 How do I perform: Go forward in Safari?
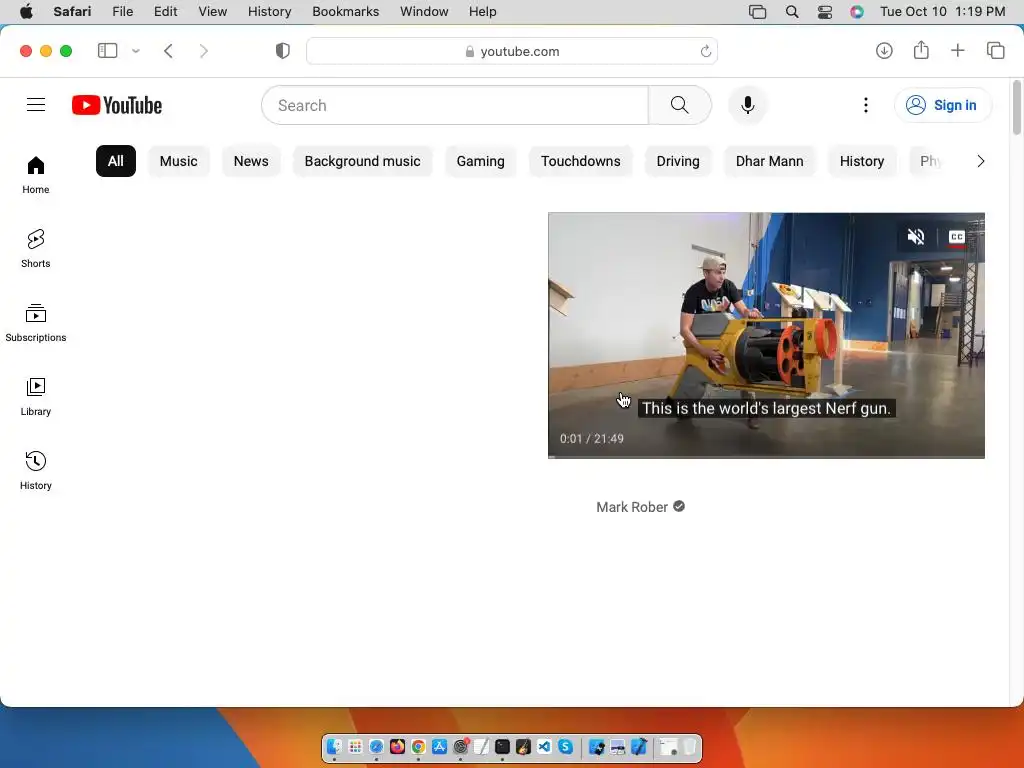coord(204,51)
